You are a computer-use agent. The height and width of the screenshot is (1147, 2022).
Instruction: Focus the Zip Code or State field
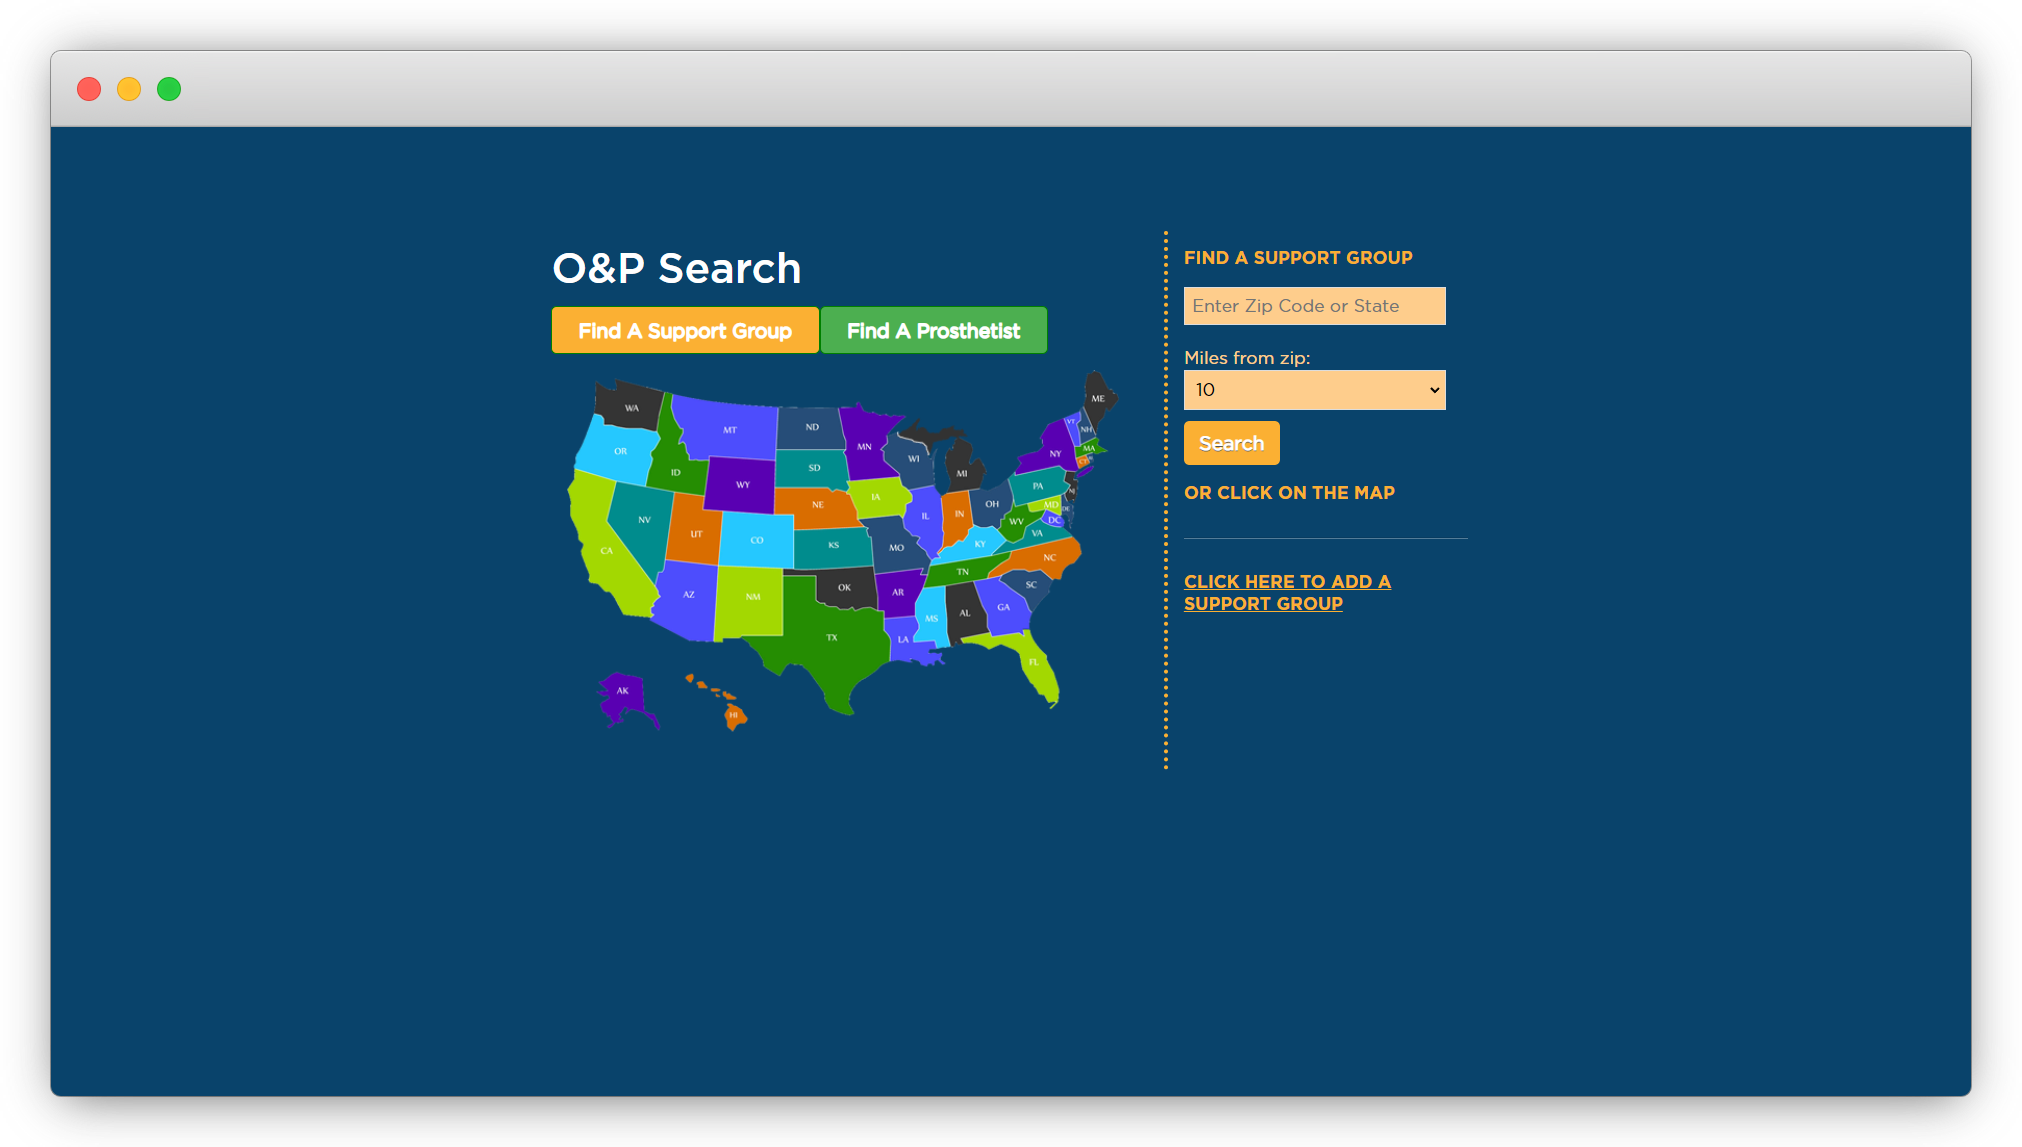(1314, 306)
